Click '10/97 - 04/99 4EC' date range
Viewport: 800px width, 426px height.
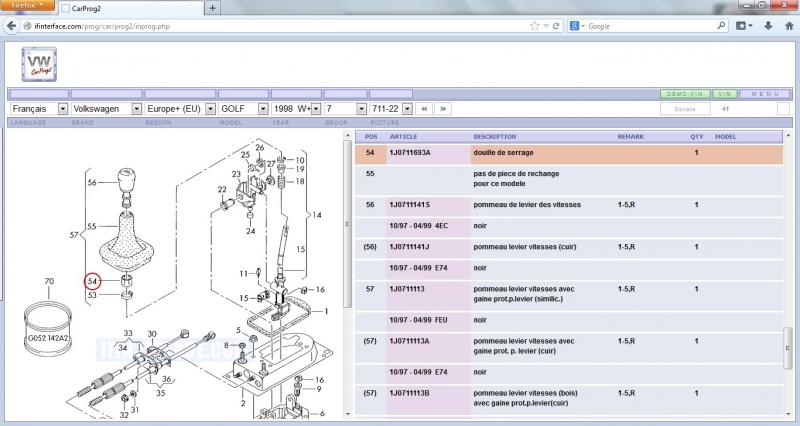coord(418,225)
